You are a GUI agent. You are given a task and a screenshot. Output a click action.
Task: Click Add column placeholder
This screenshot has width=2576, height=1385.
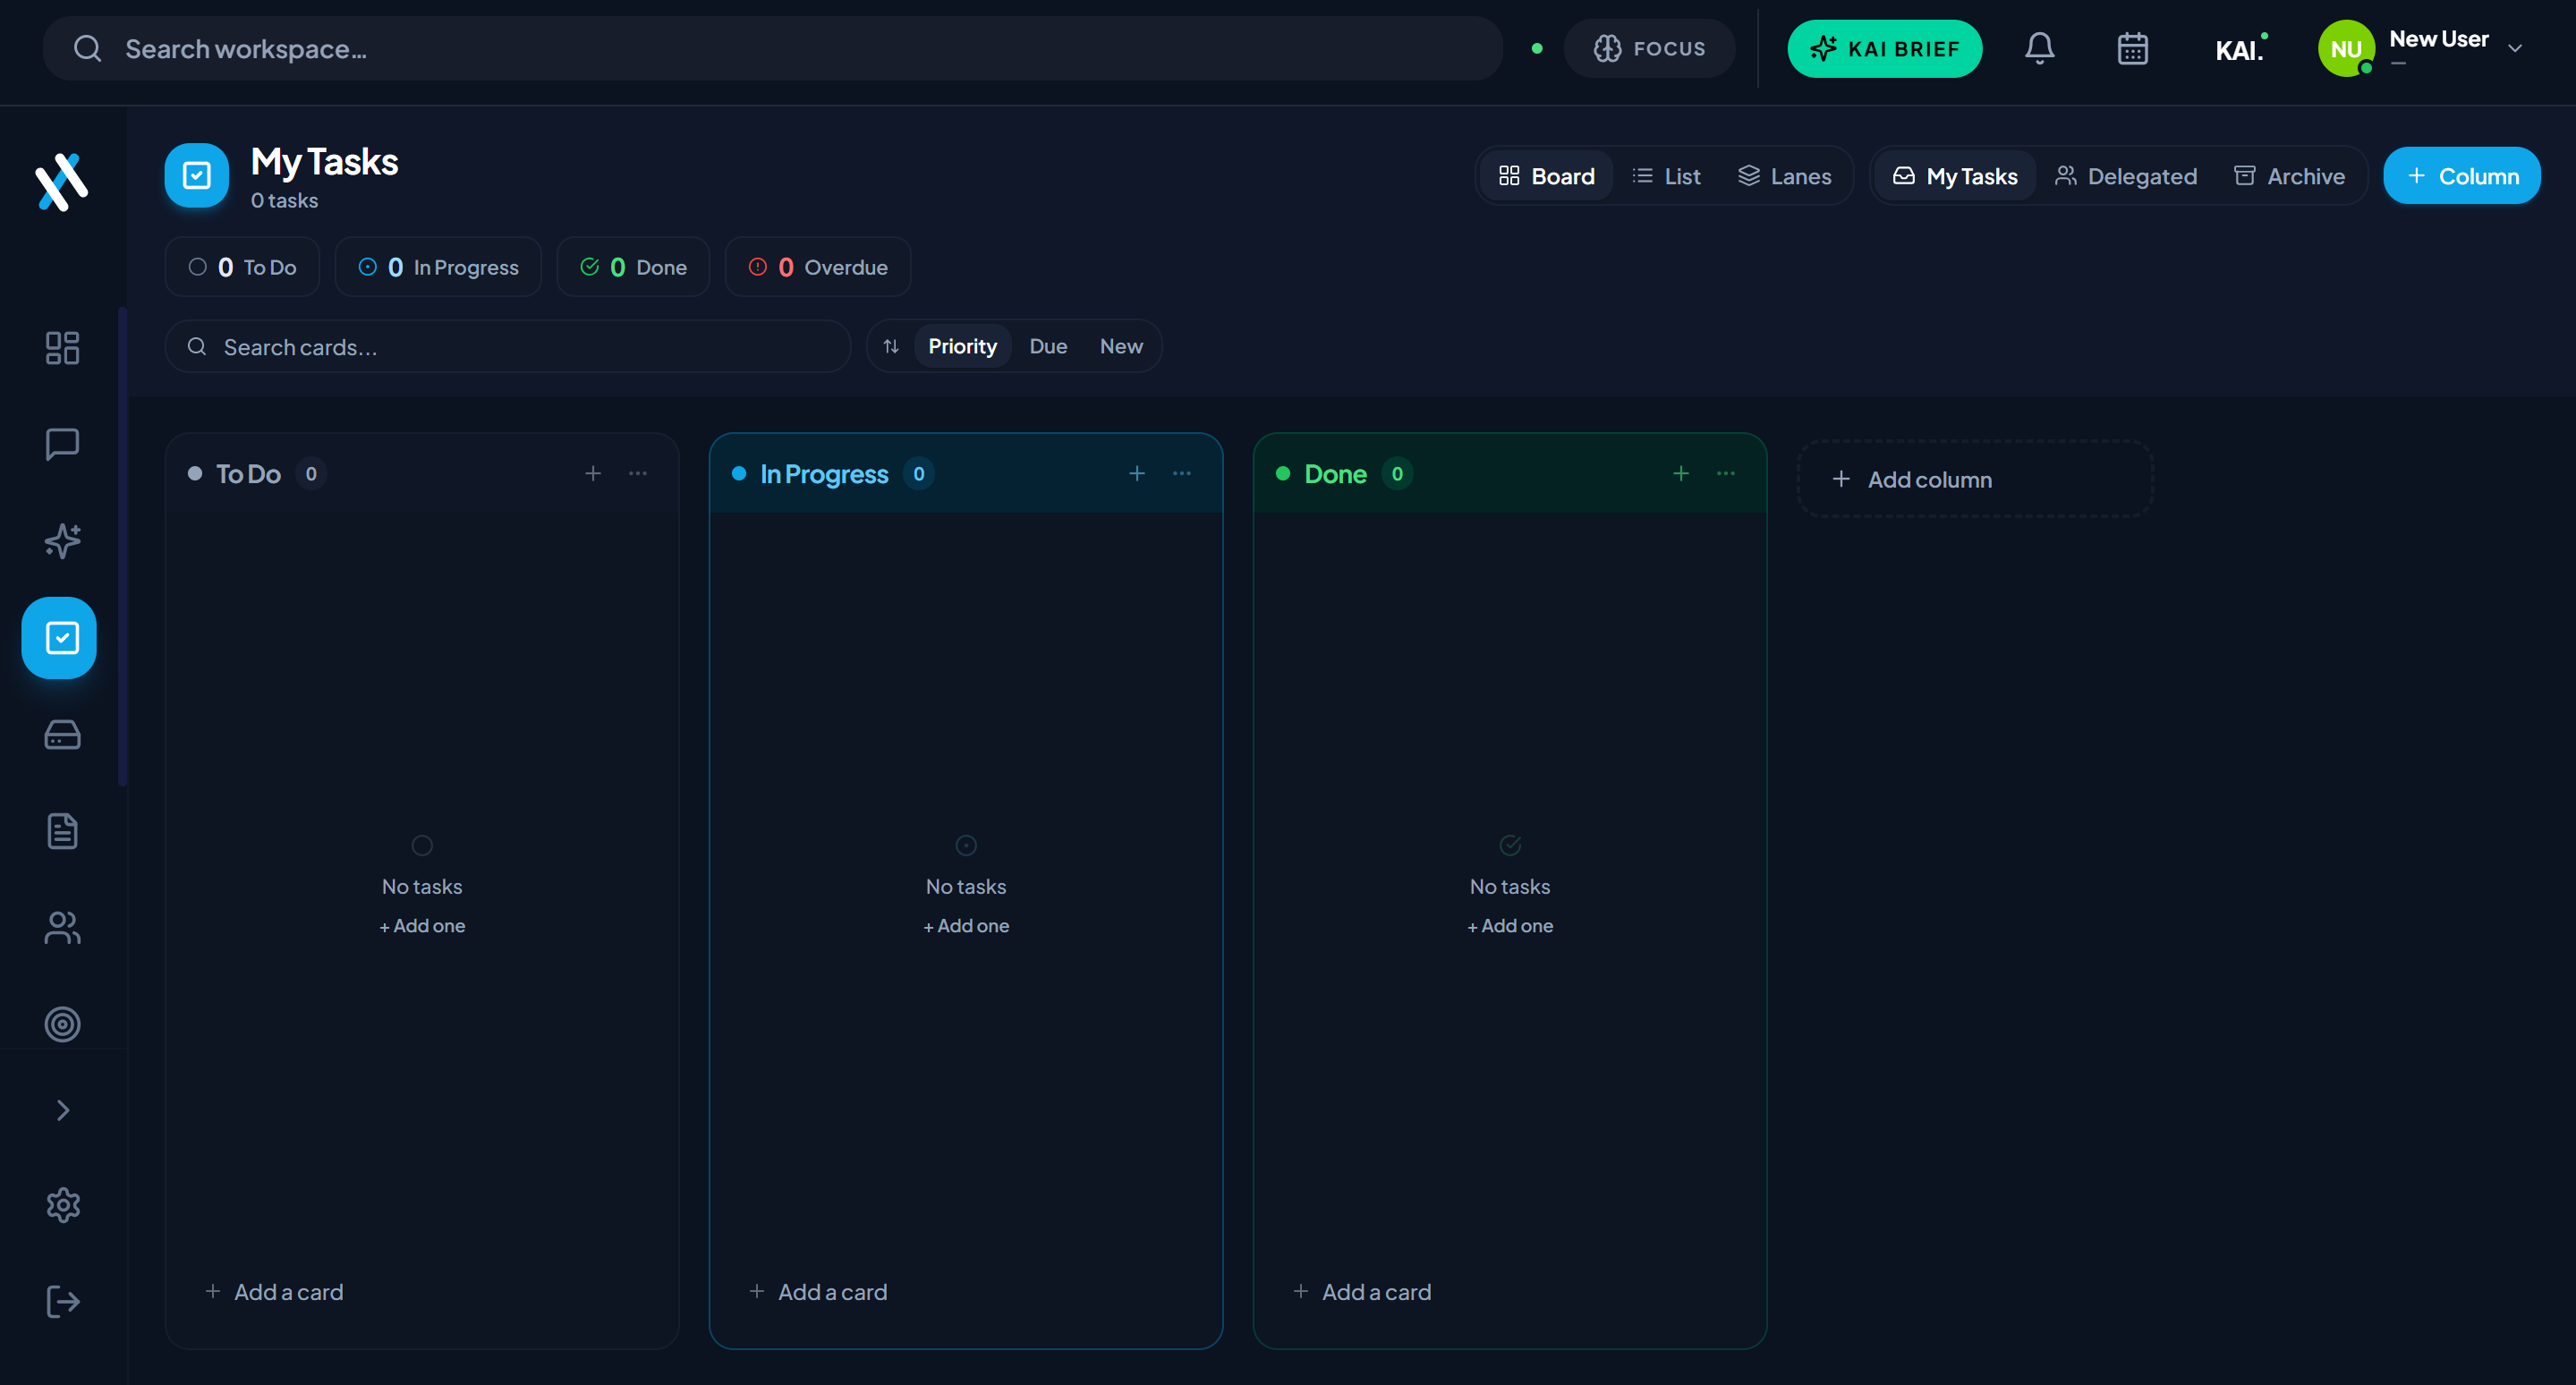pyautogui.click(x=1975, y=479)
